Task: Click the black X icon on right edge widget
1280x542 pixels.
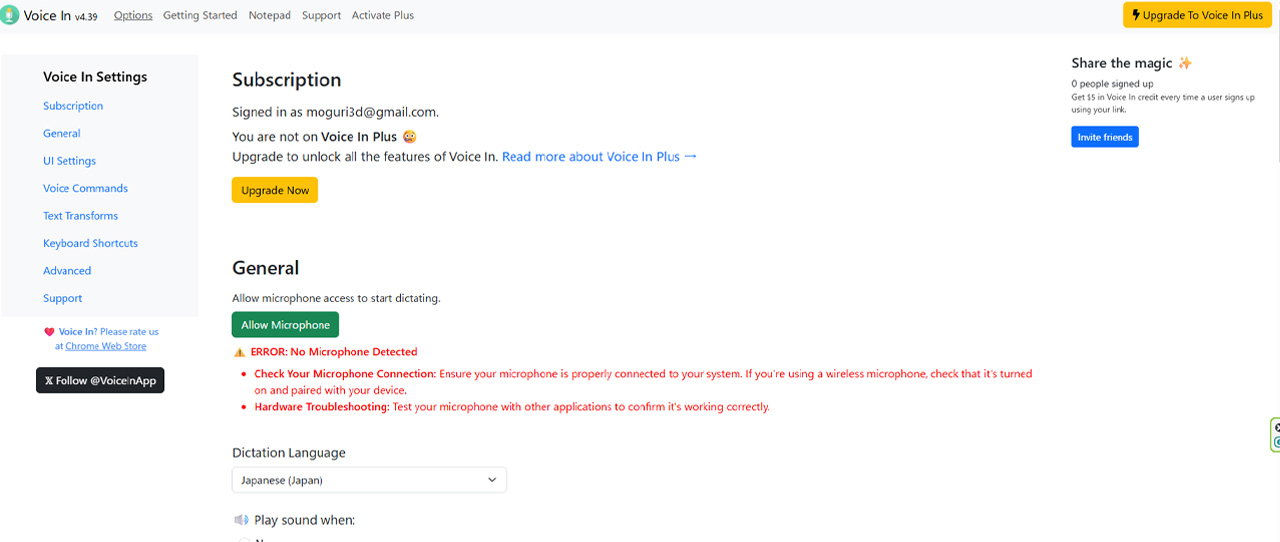Action: 1276,428
